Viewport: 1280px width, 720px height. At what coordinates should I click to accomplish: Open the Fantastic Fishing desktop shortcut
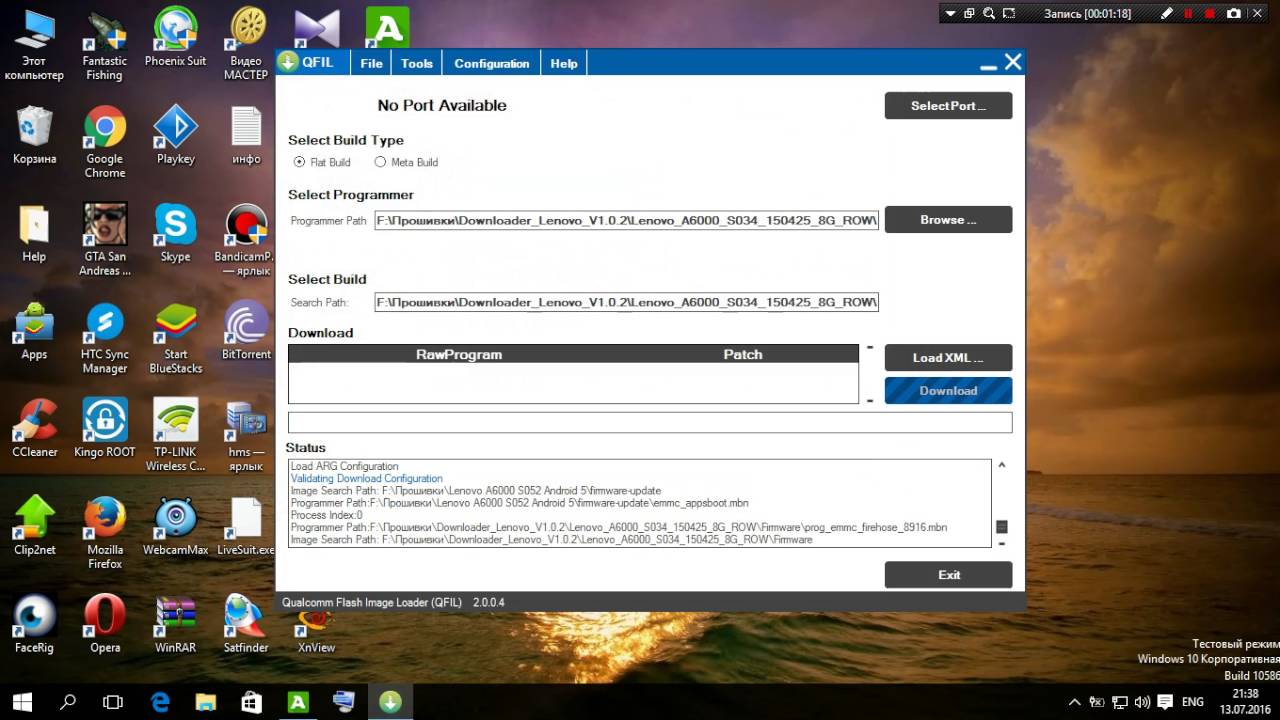[x=104, y=46]
